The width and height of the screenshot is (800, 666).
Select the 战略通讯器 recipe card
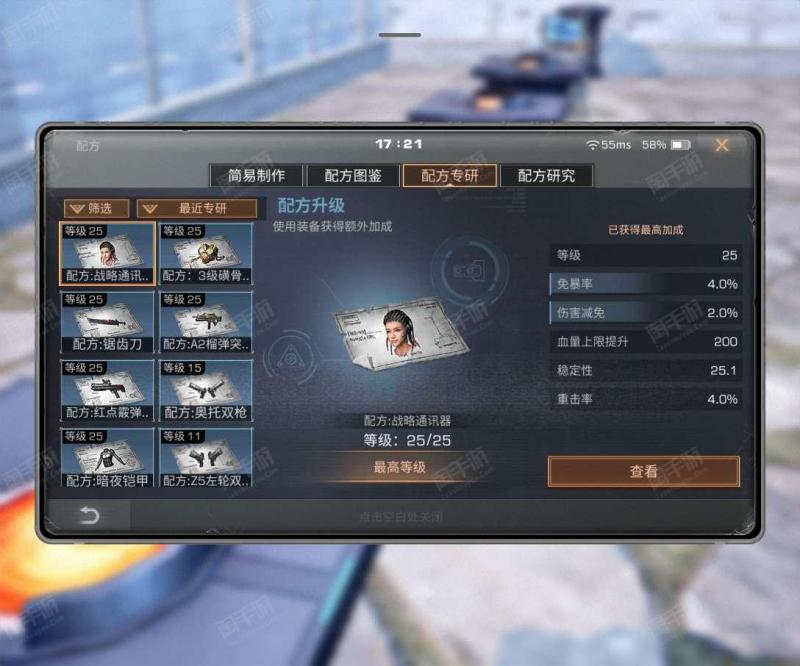[x=107, y=254]
